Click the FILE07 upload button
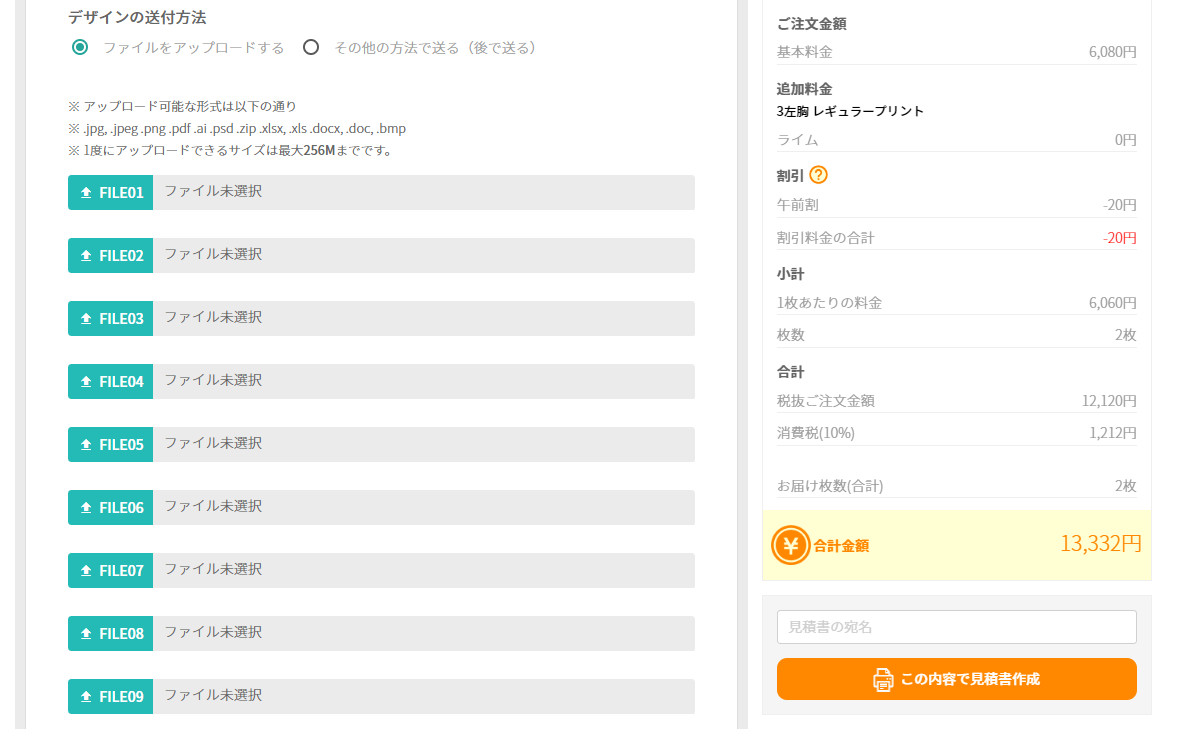This screenshot has width=1177, height=729. [111, 571]
